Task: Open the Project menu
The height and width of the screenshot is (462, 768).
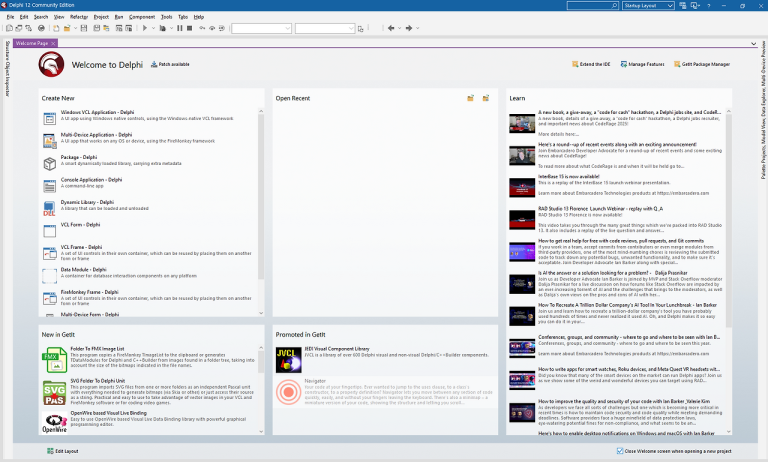Action: pyautogui.click(x=101, y=17)
